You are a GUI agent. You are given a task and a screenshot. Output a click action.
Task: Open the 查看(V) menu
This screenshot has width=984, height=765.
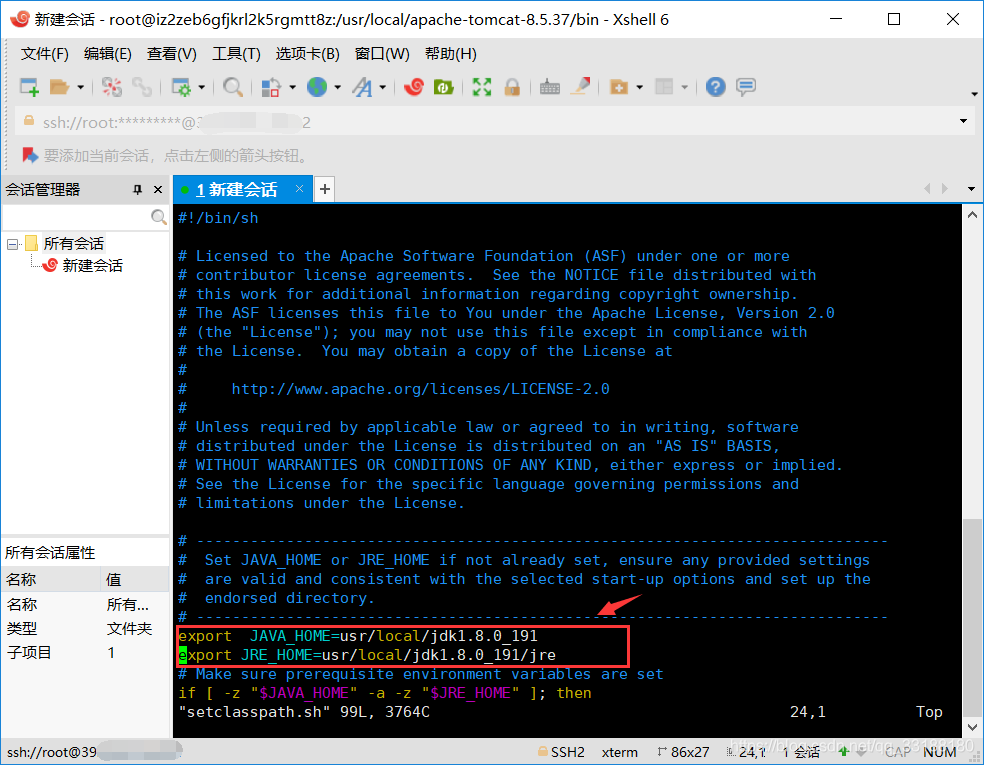click(171, 54)
